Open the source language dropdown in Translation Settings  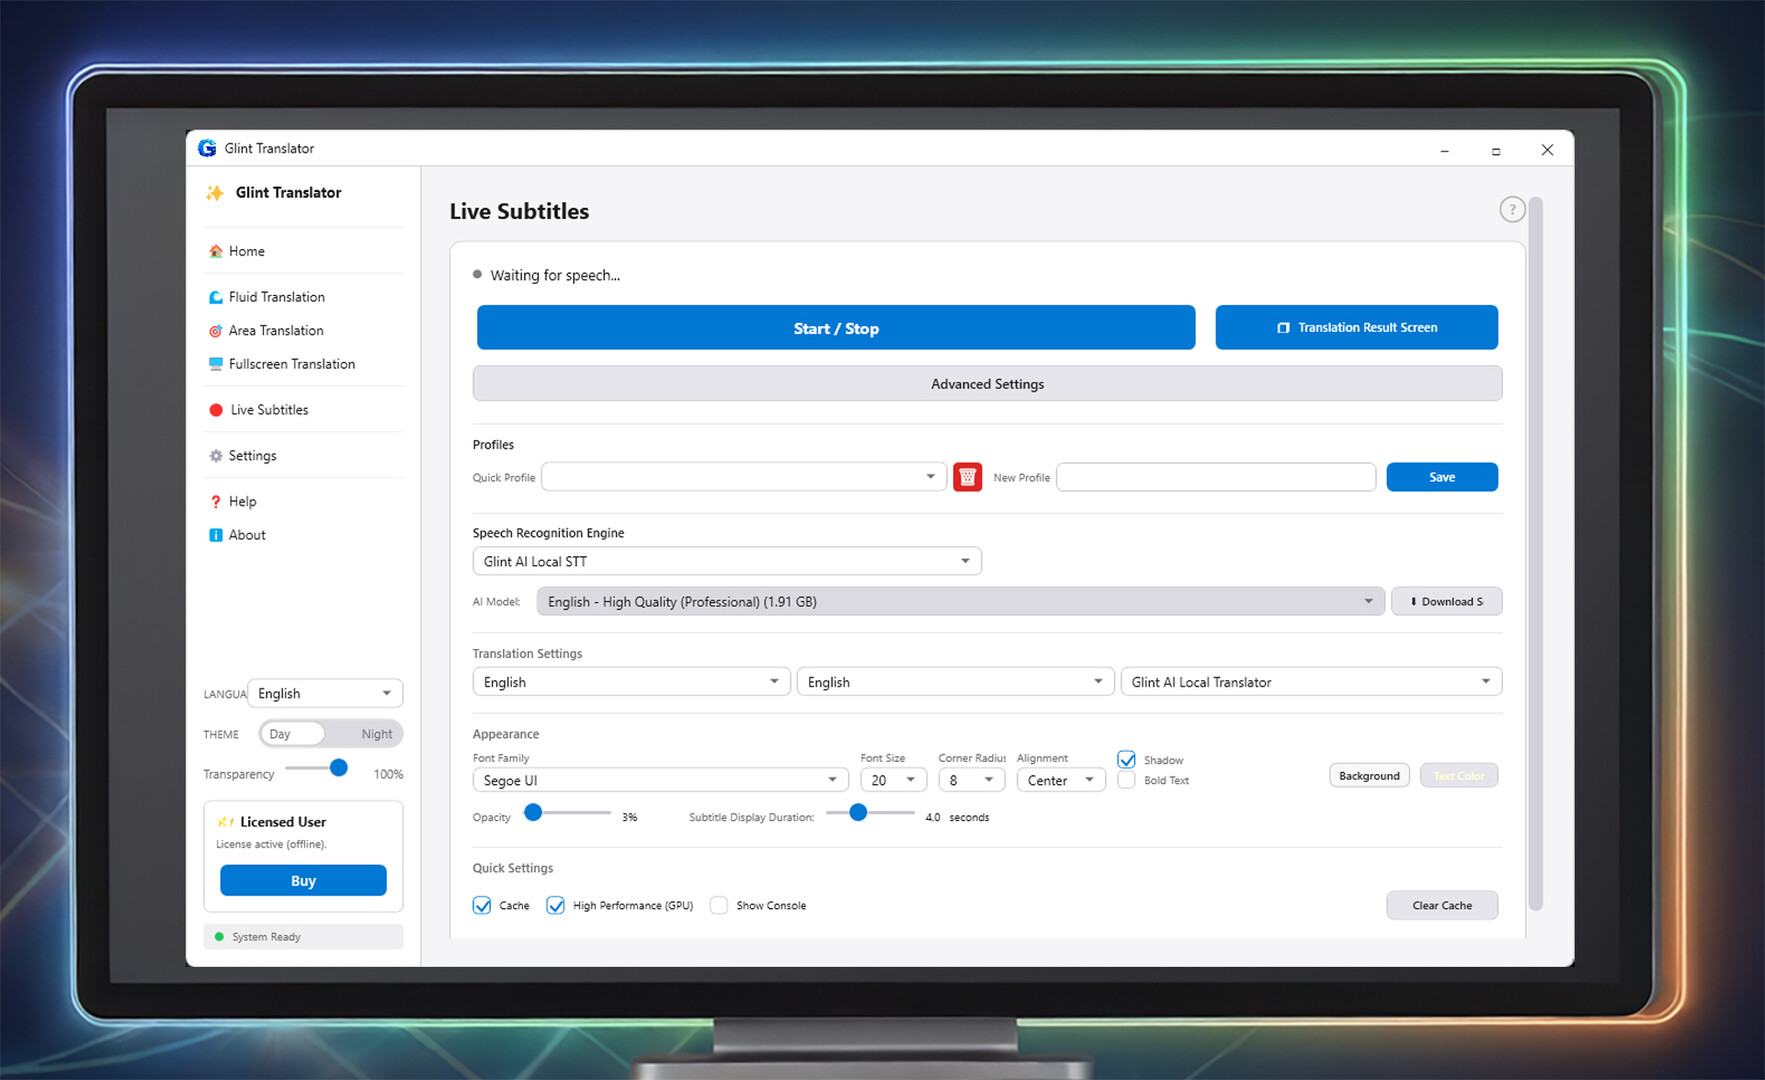(x=631, y=682)
